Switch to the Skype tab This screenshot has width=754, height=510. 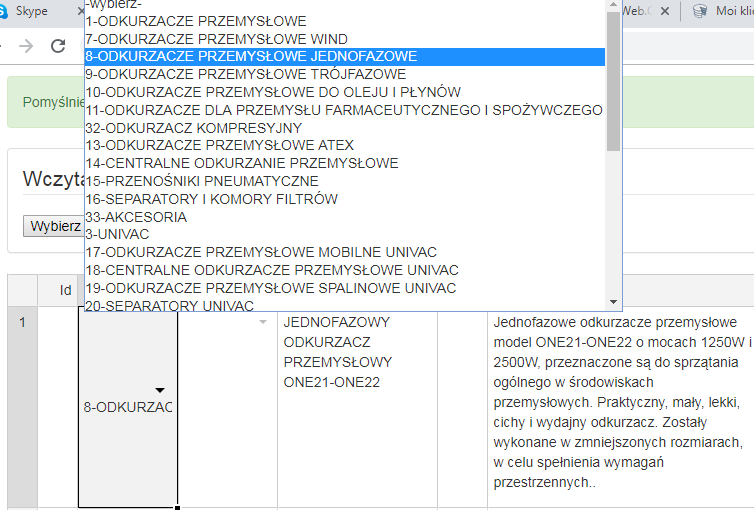(x=31, y=11)
